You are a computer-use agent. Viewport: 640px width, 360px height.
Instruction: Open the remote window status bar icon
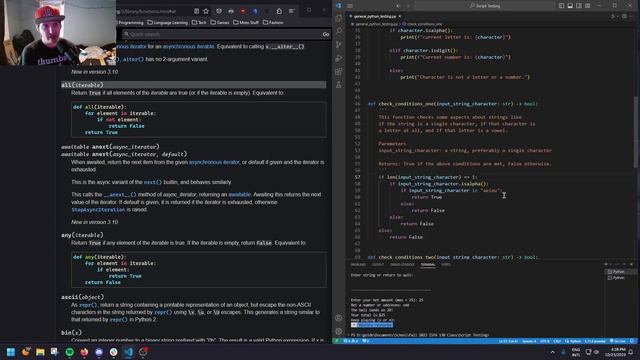pyautogui.click(x=337, y=341)
